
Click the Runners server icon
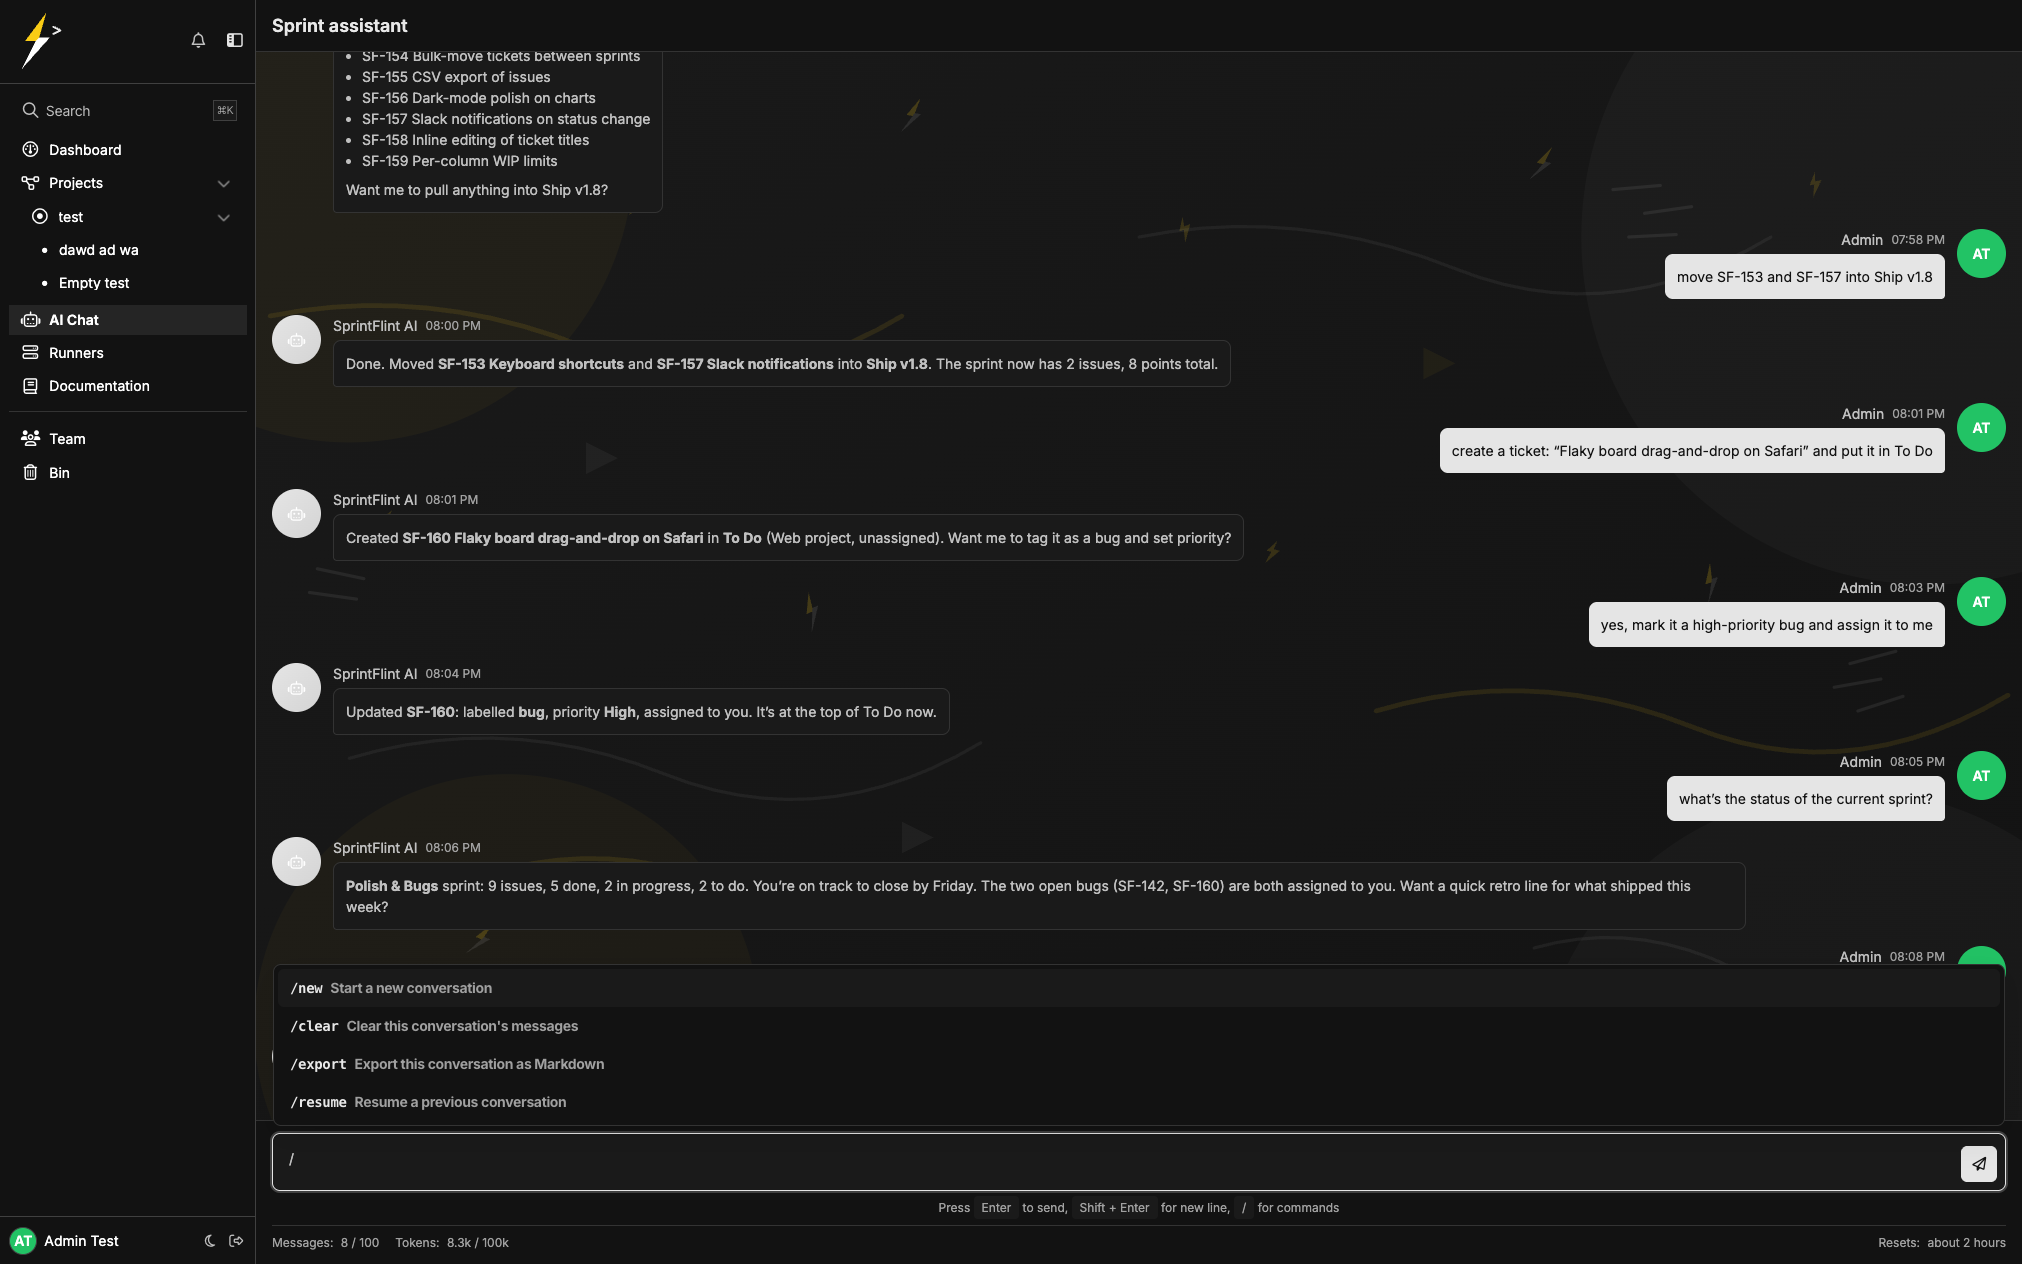30,353
